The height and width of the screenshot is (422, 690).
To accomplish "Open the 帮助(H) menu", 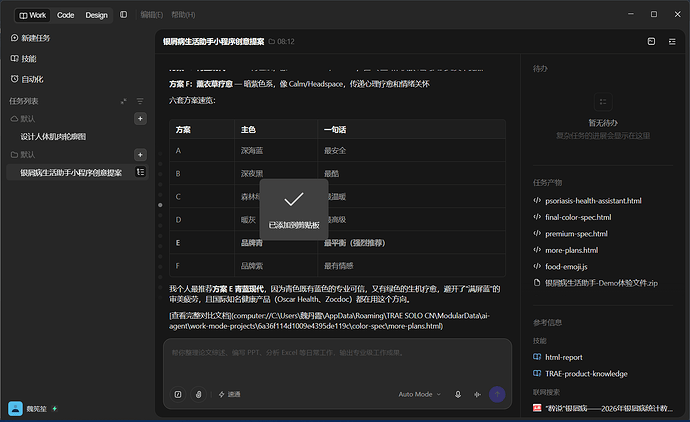I will pos(183,15).
